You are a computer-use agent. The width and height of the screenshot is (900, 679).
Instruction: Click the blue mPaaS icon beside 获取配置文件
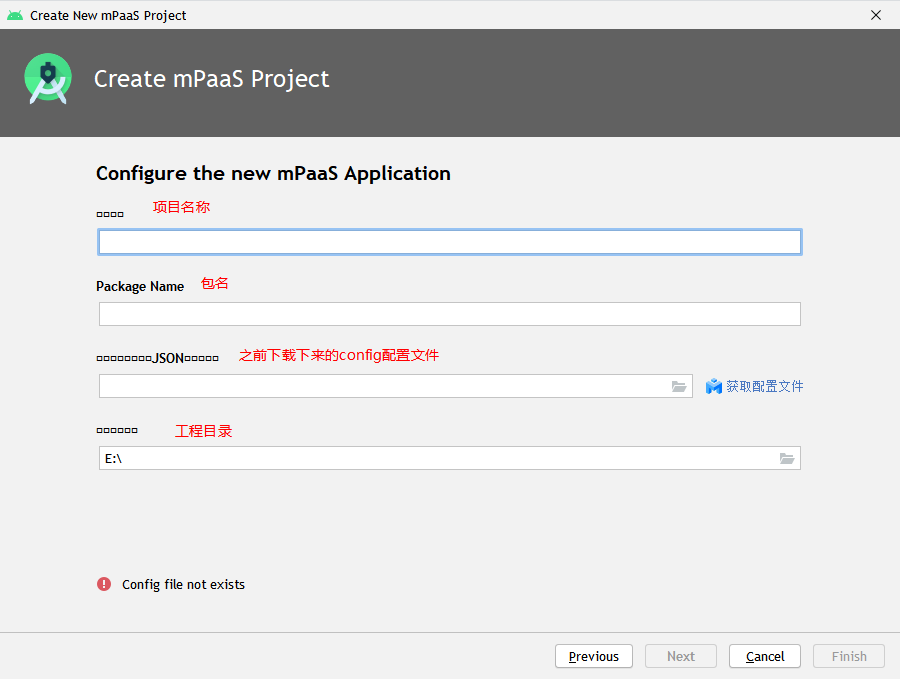[713, 386]
